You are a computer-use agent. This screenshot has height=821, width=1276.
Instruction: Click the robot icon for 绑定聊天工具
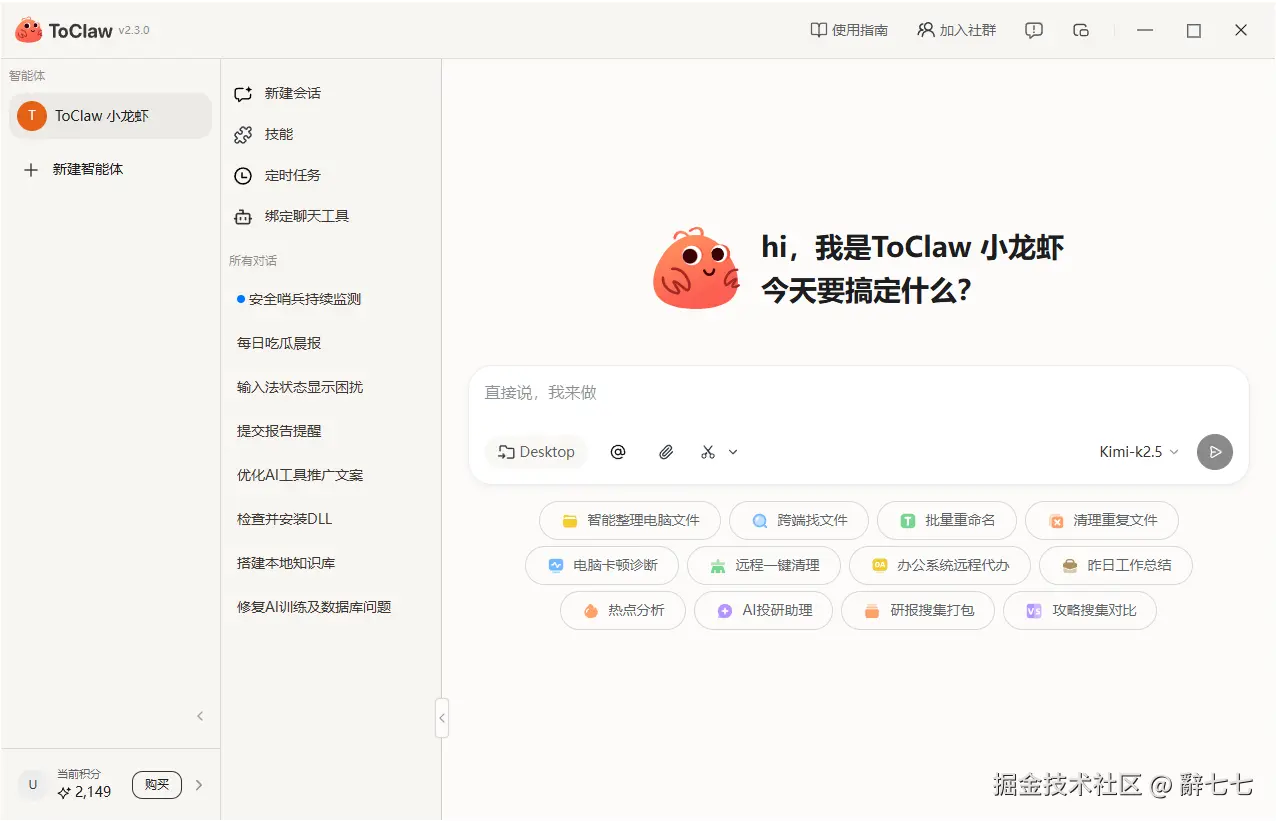(243, 217)
